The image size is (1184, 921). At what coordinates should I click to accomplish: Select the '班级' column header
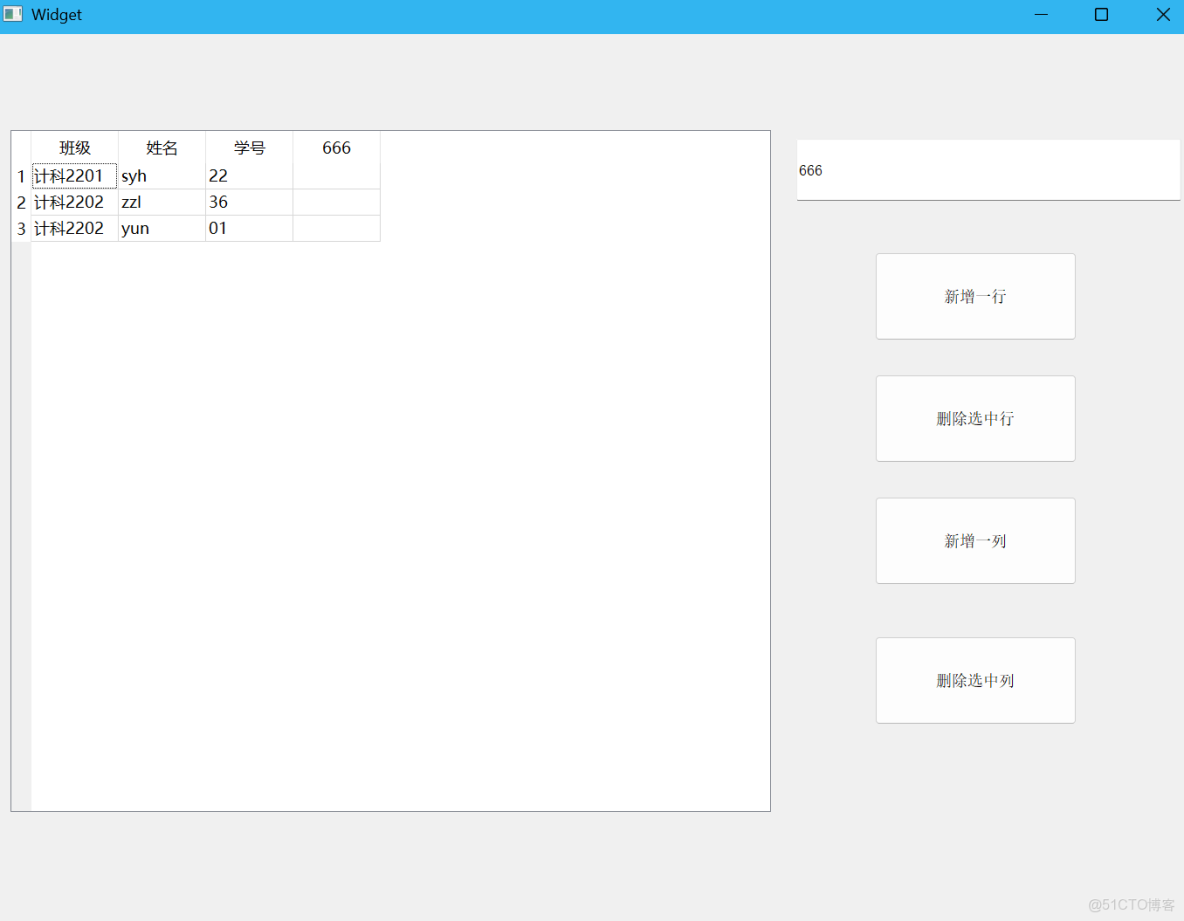[74, 147]
